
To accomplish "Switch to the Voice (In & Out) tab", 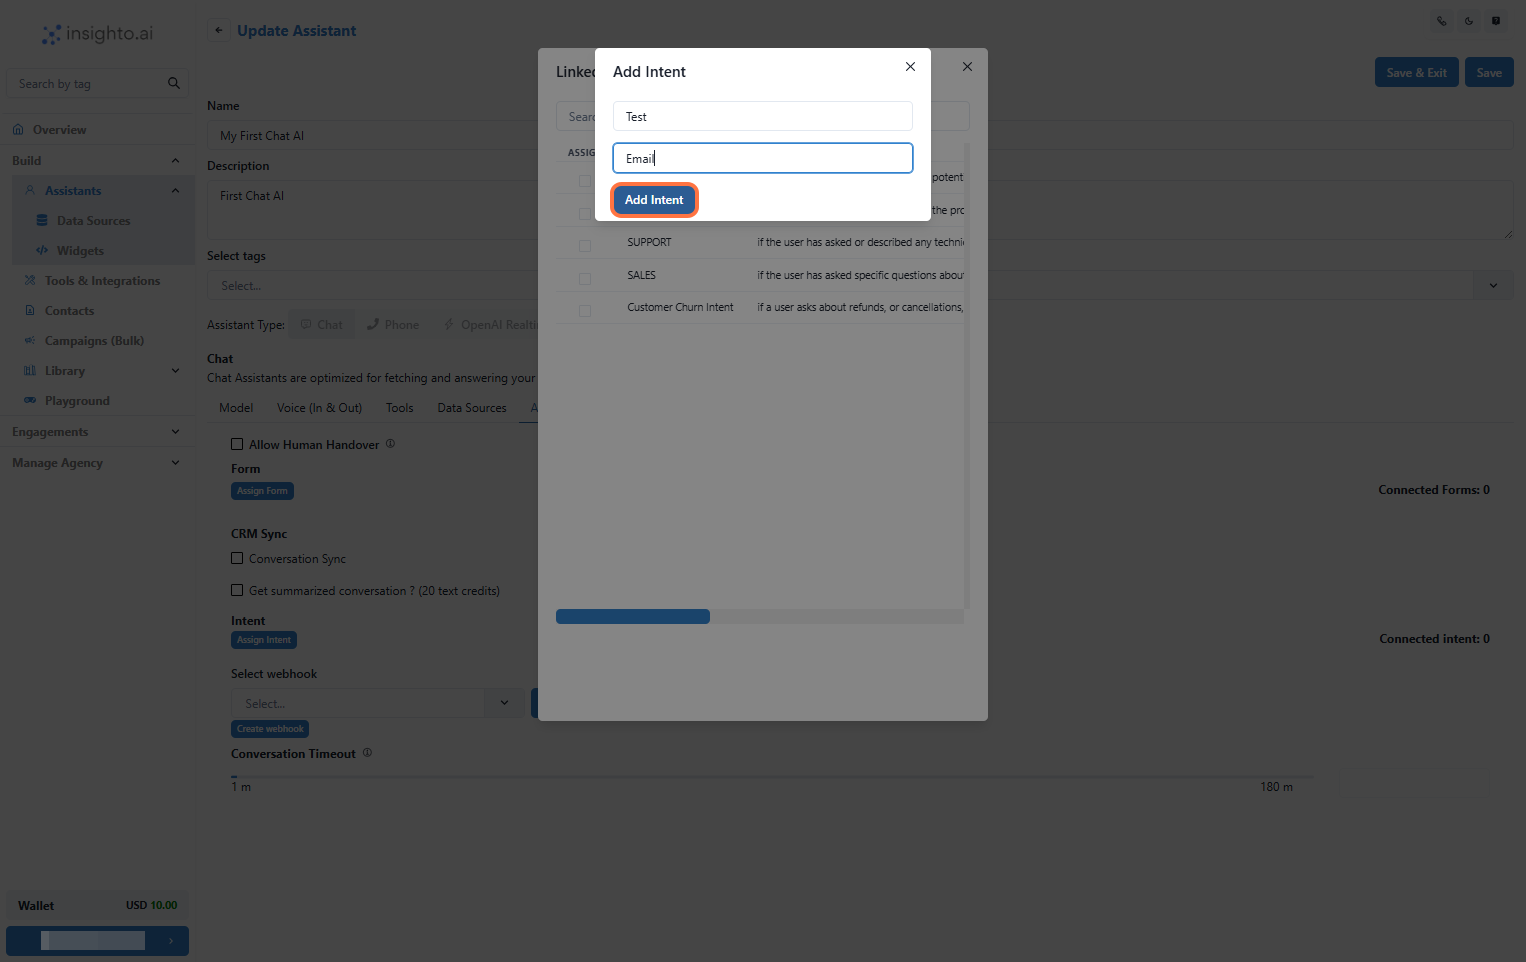I will click(x=319, y=408).
